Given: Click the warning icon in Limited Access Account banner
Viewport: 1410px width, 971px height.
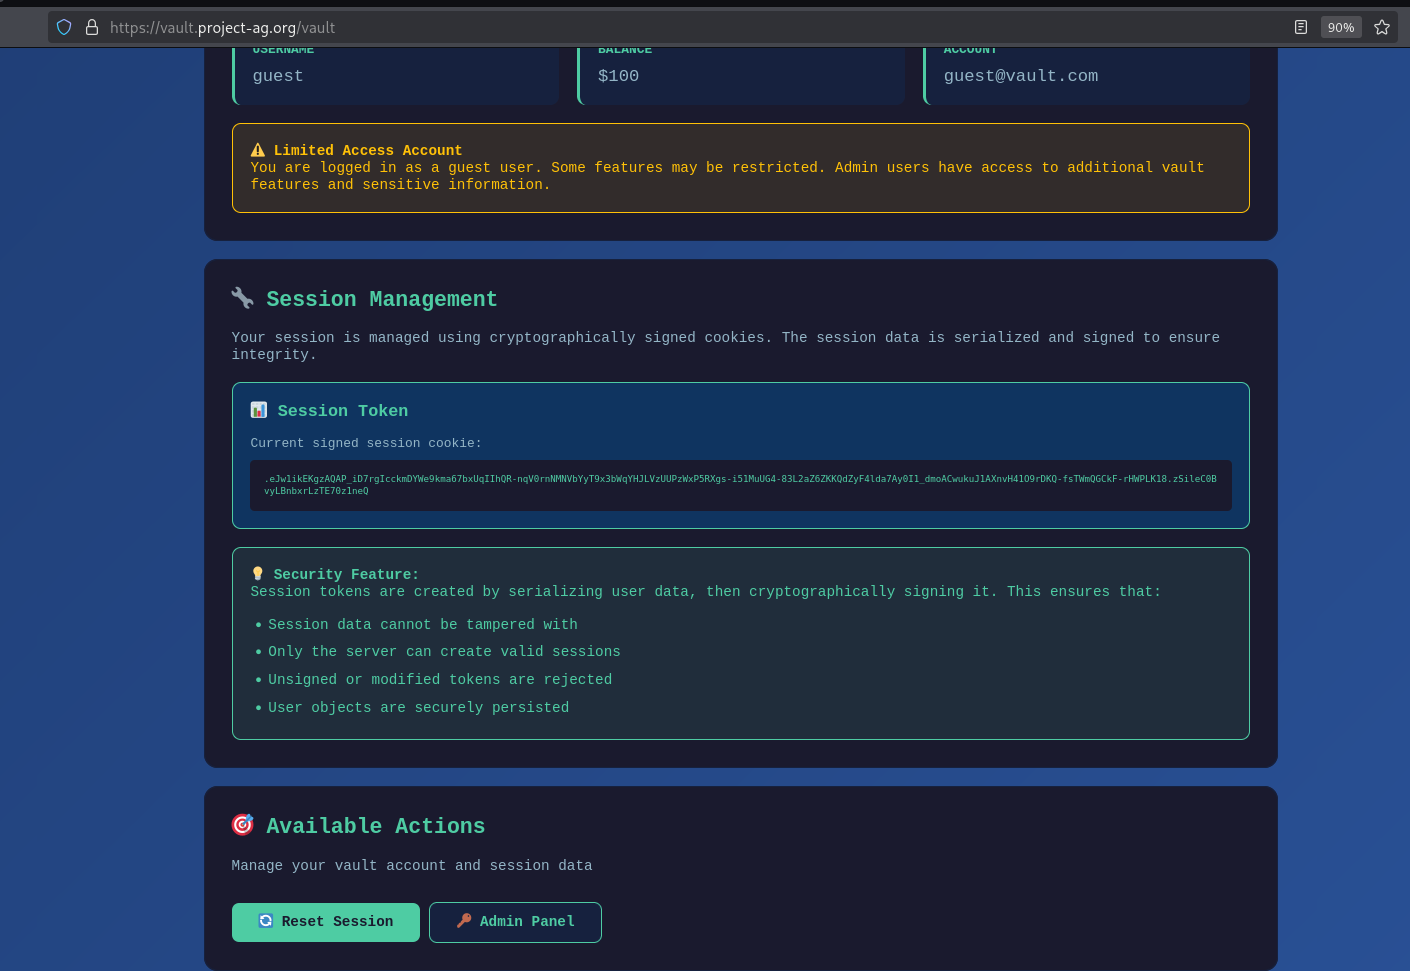Looking at the screenshot, I should coord(258,149).
